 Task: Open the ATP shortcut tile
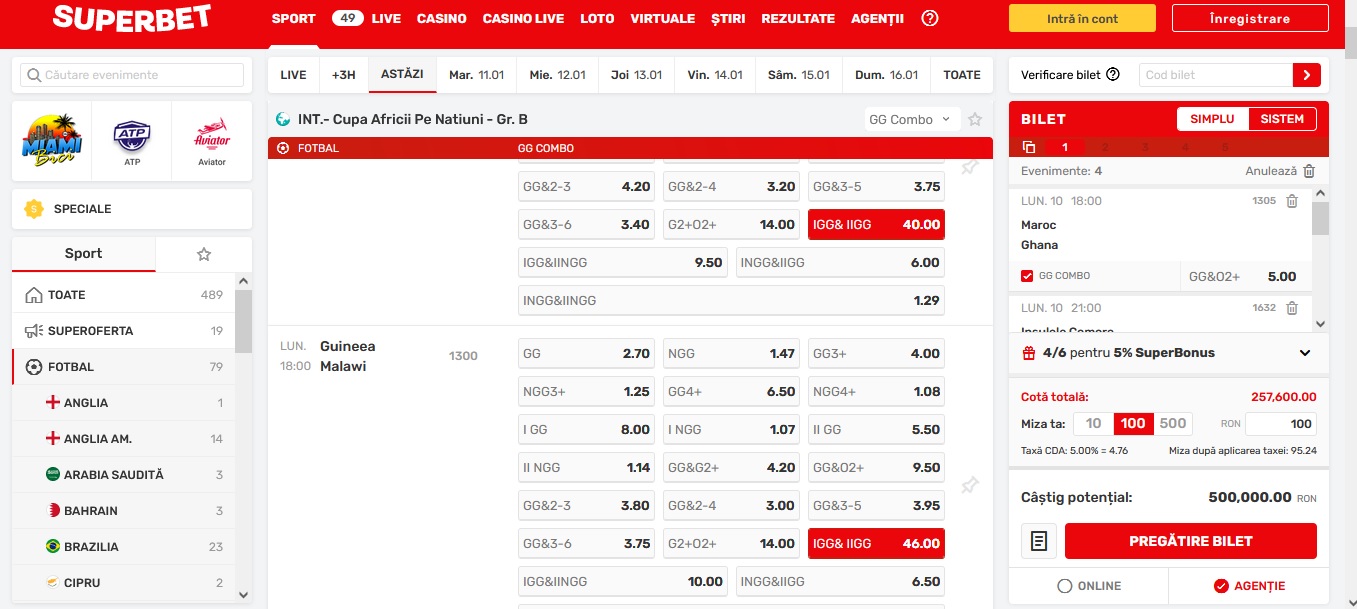132,141
